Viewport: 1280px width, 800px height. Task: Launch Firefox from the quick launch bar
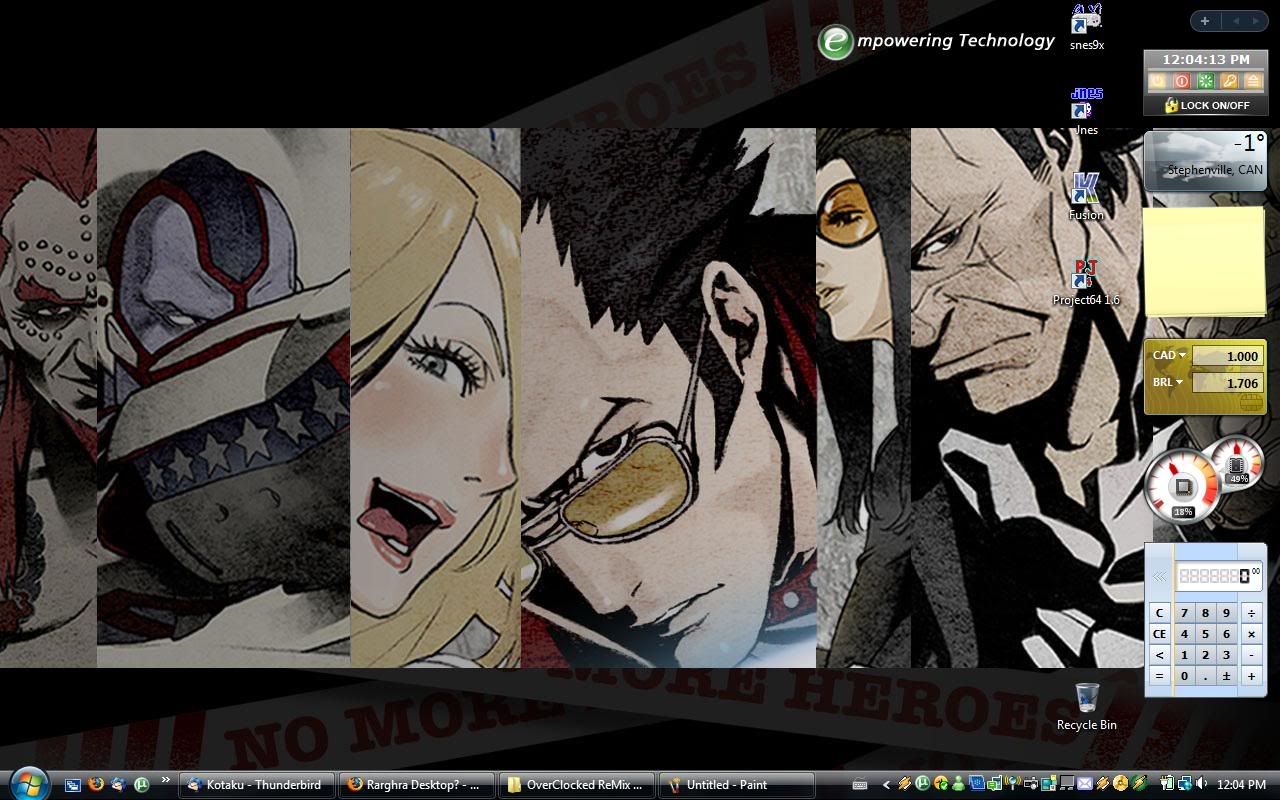click(x=96, y=785)
